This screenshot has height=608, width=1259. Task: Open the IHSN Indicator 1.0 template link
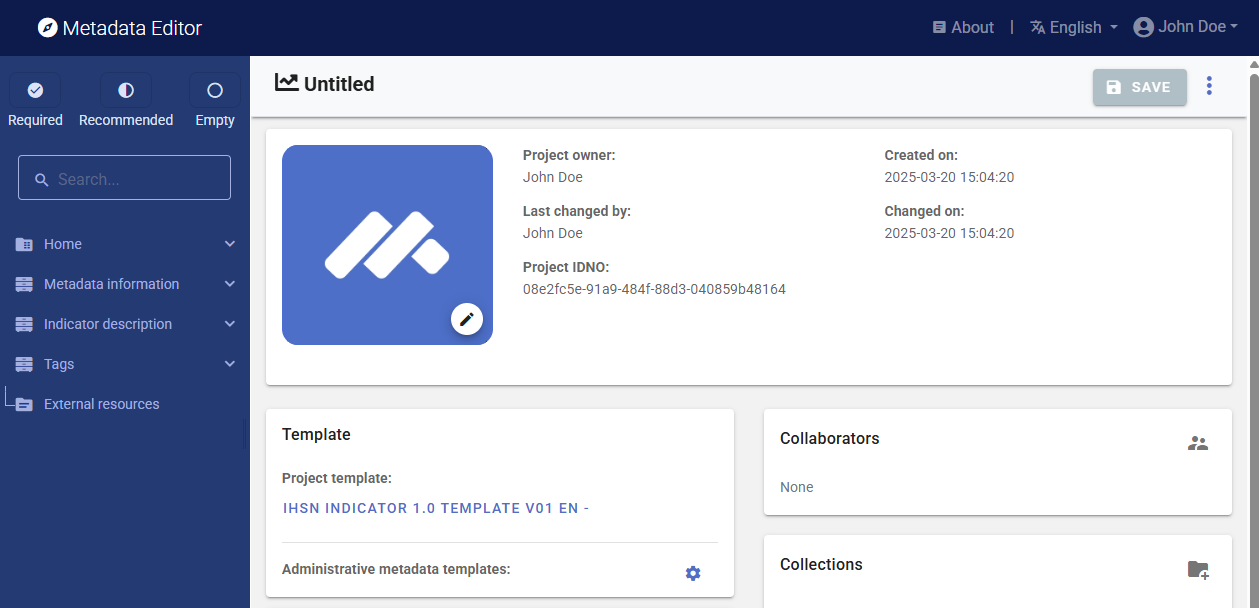tap(435, 508)
